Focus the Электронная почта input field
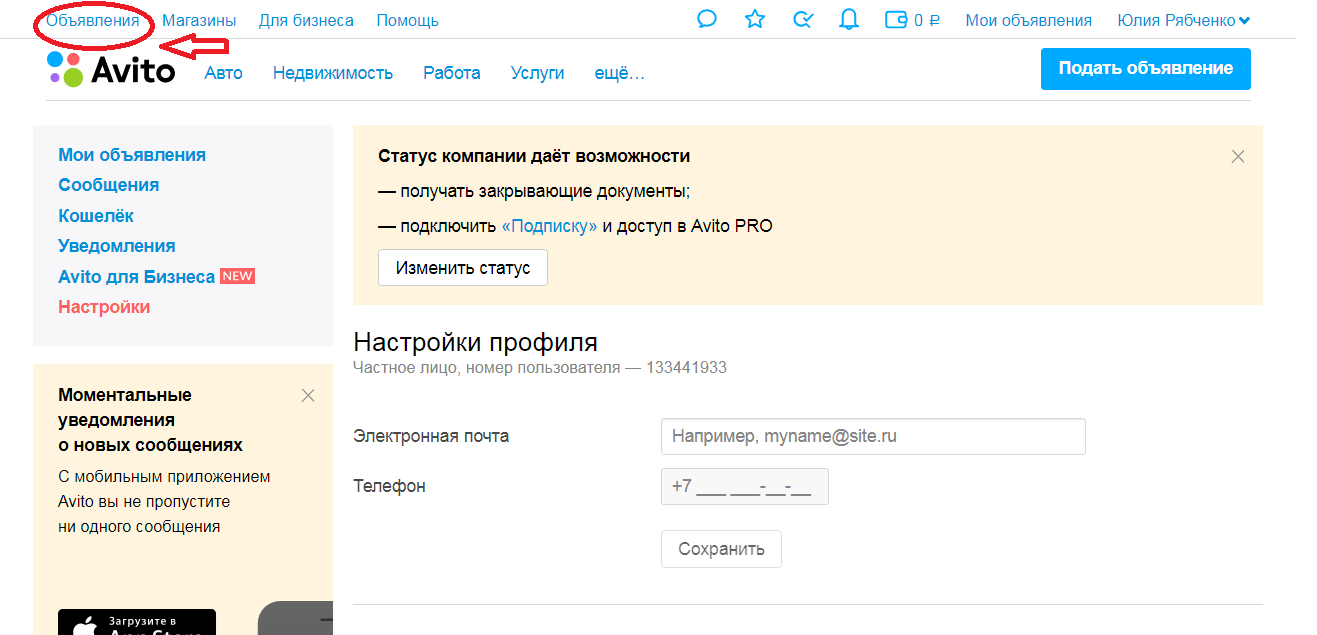 tap(873, 437)
